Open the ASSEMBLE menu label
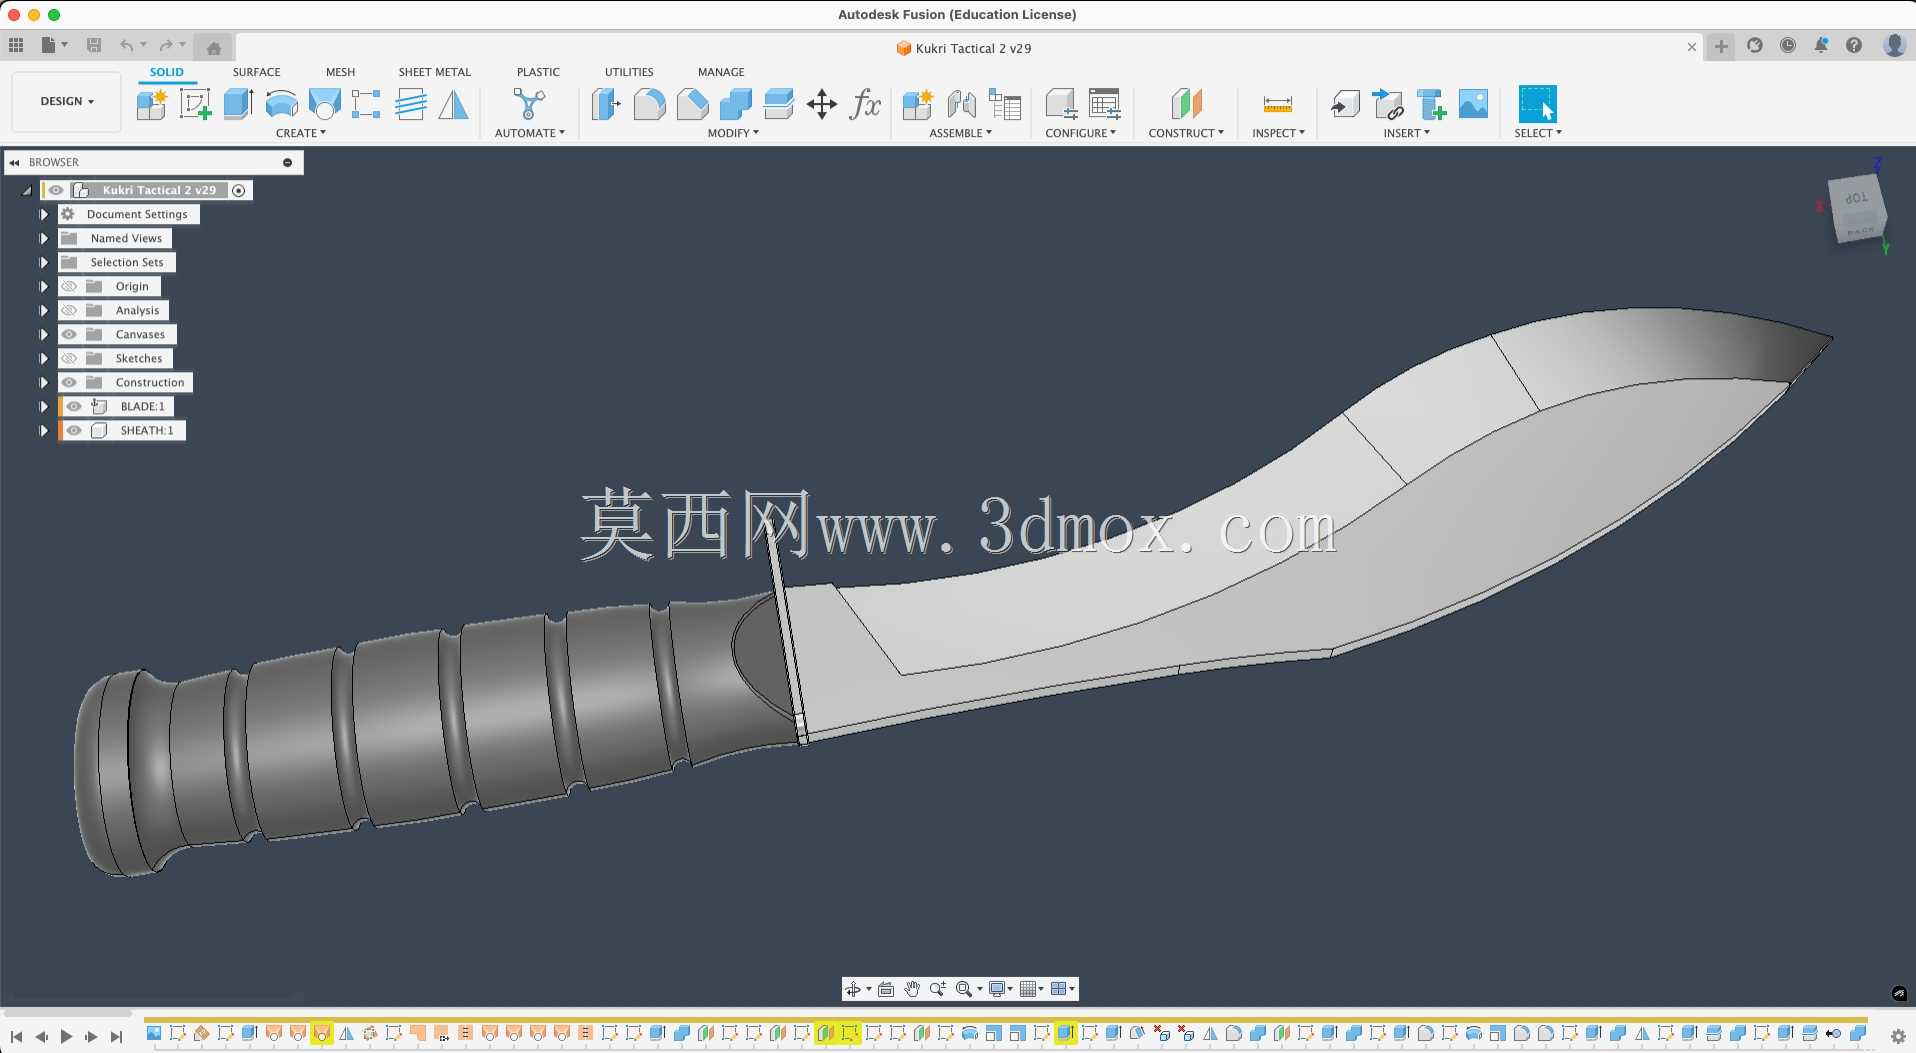This screenshot has height=1053, width=1916. [x=961, y=133]
